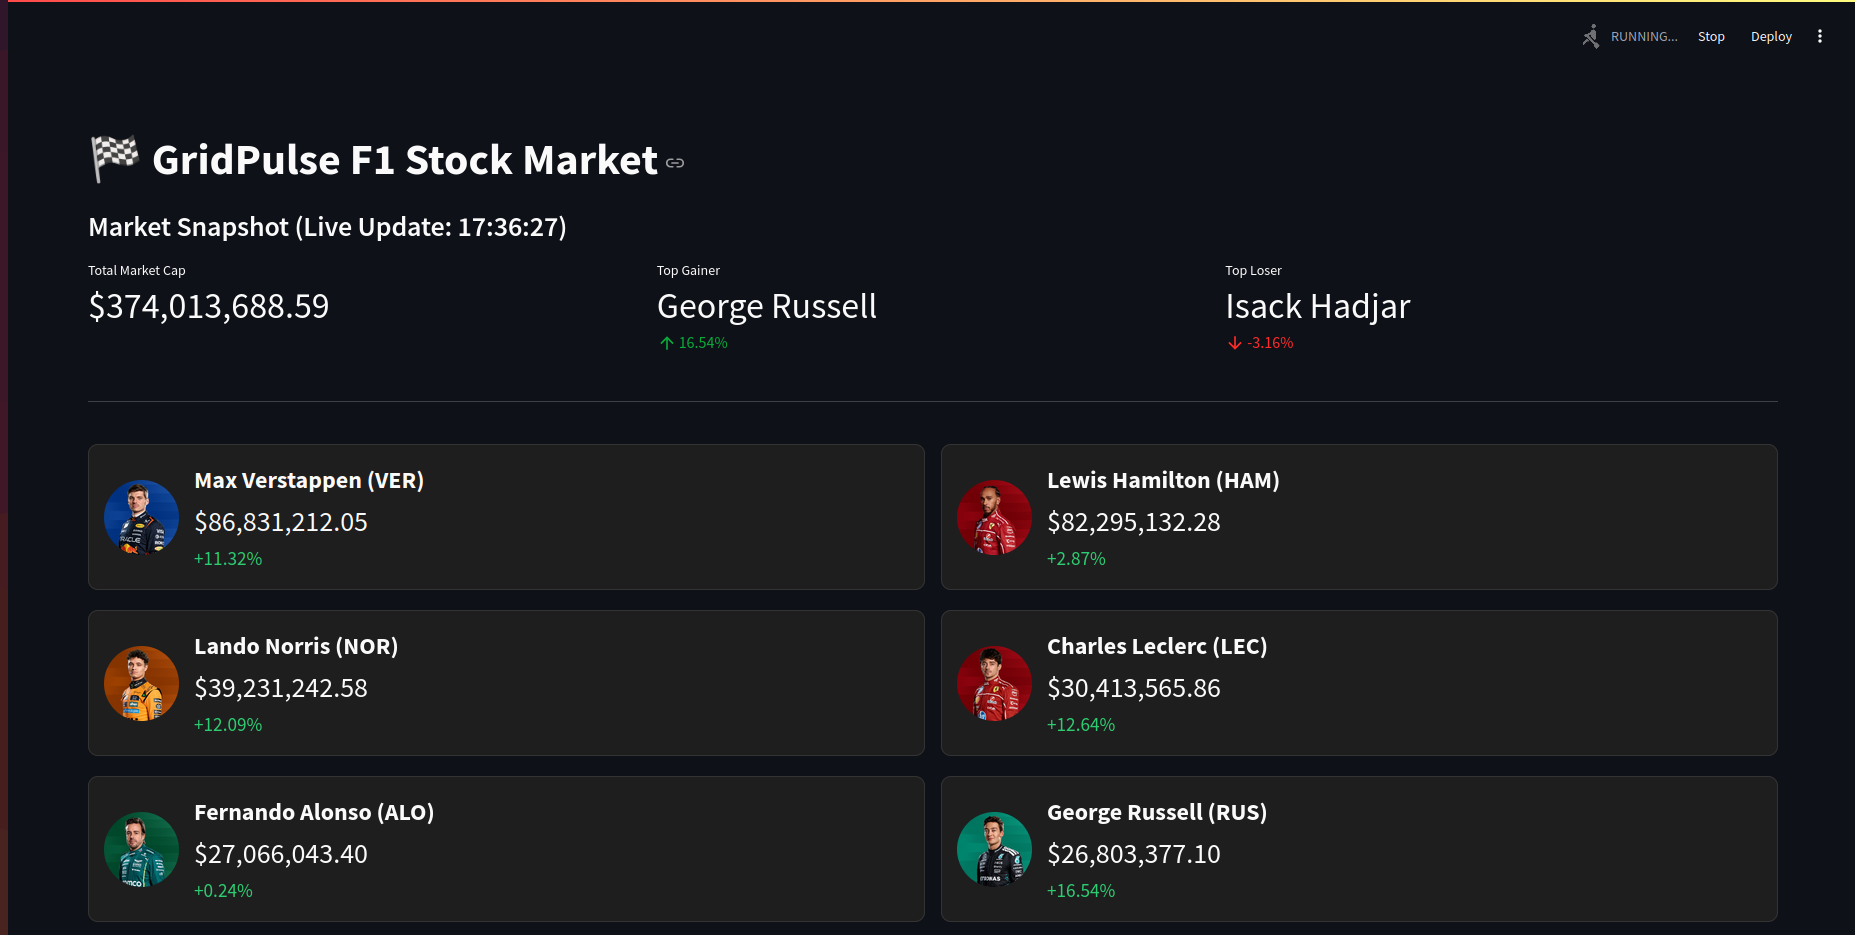The width and height of the screenshot is (1855, 935).
Task: Click the Total Market Cap value
Action: (209, 306)
